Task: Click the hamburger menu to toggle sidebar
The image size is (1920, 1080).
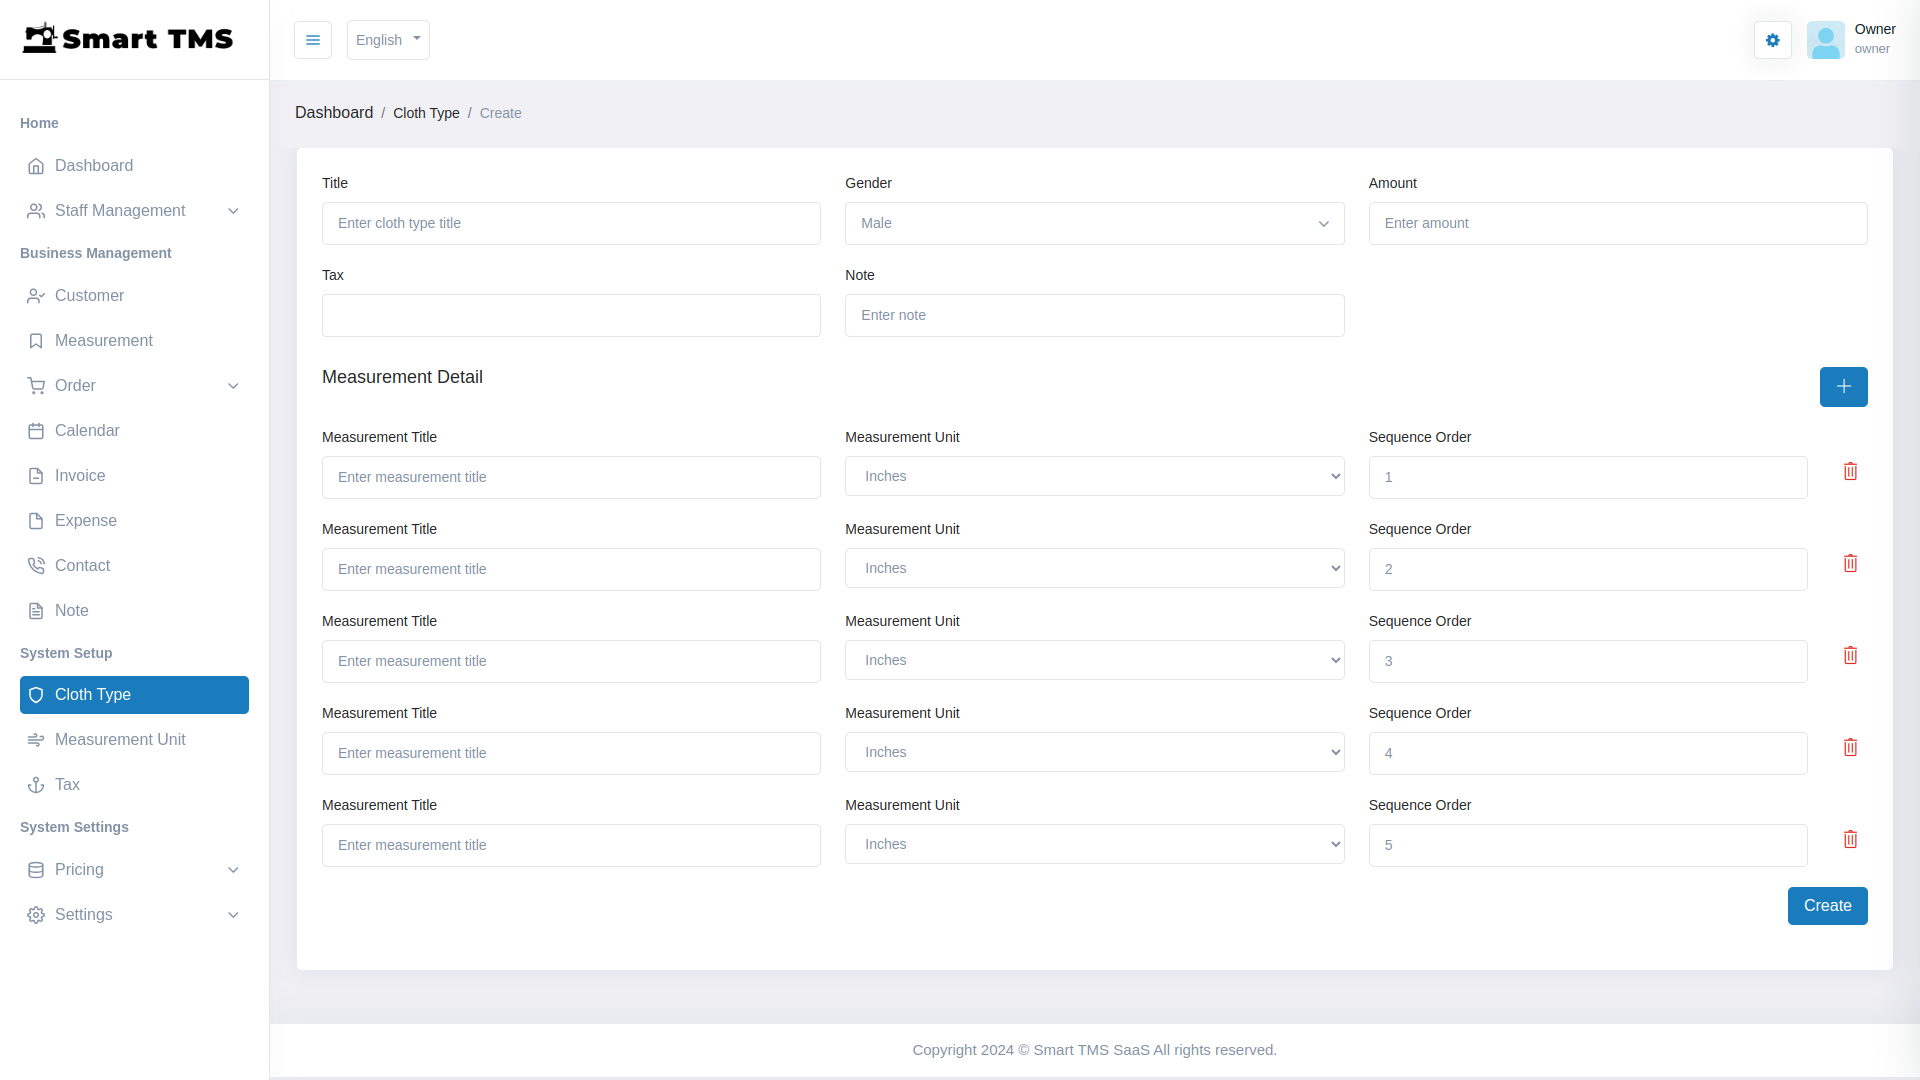Action: [313, 40]
